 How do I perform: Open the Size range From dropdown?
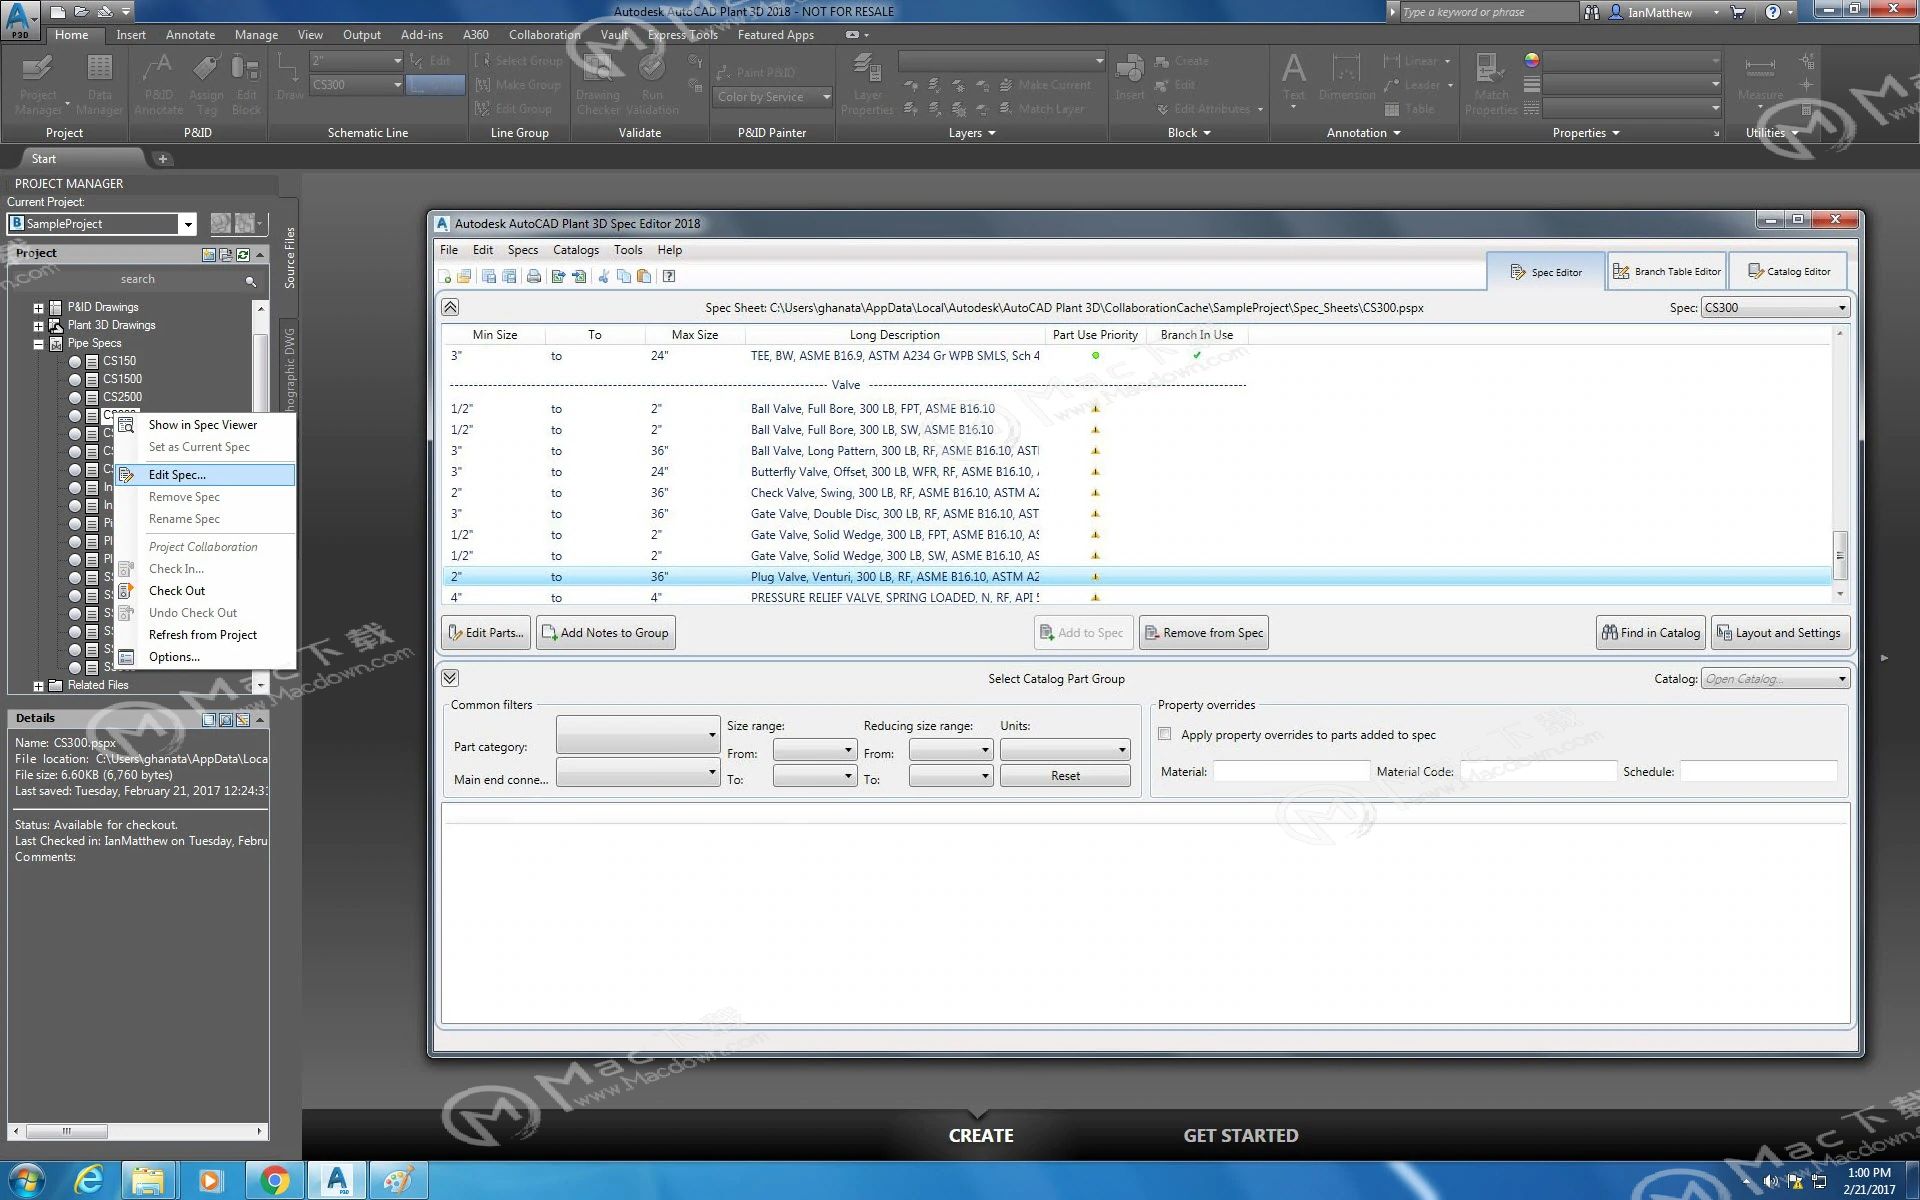pos(815,750)
